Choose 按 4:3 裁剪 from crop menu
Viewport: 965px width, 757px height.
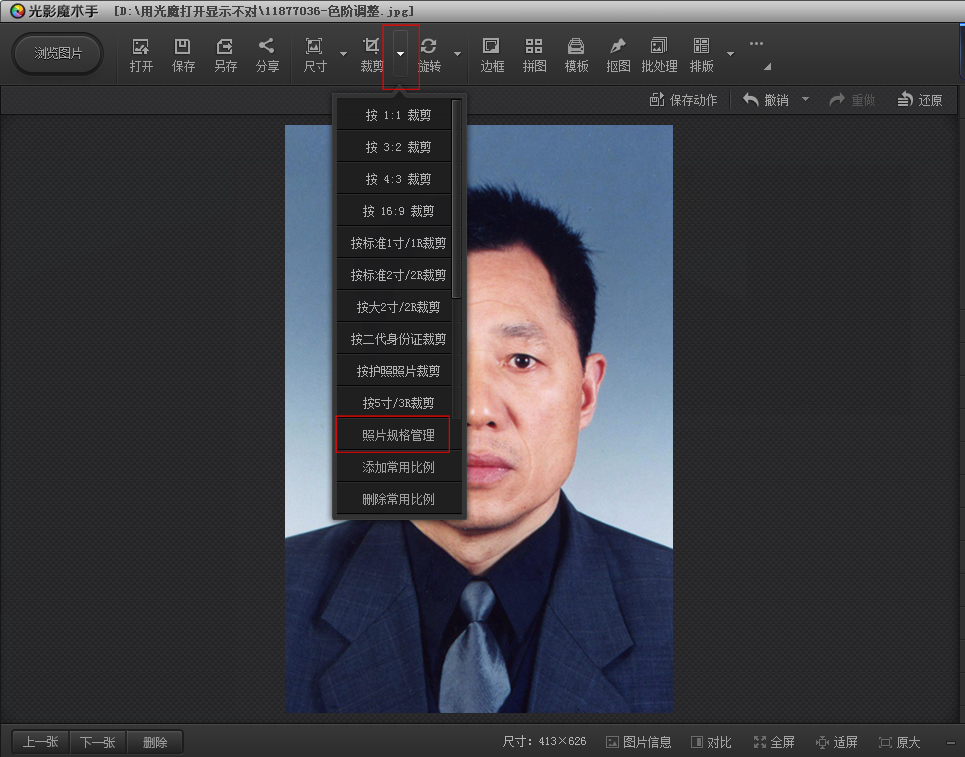click(394, 179)
